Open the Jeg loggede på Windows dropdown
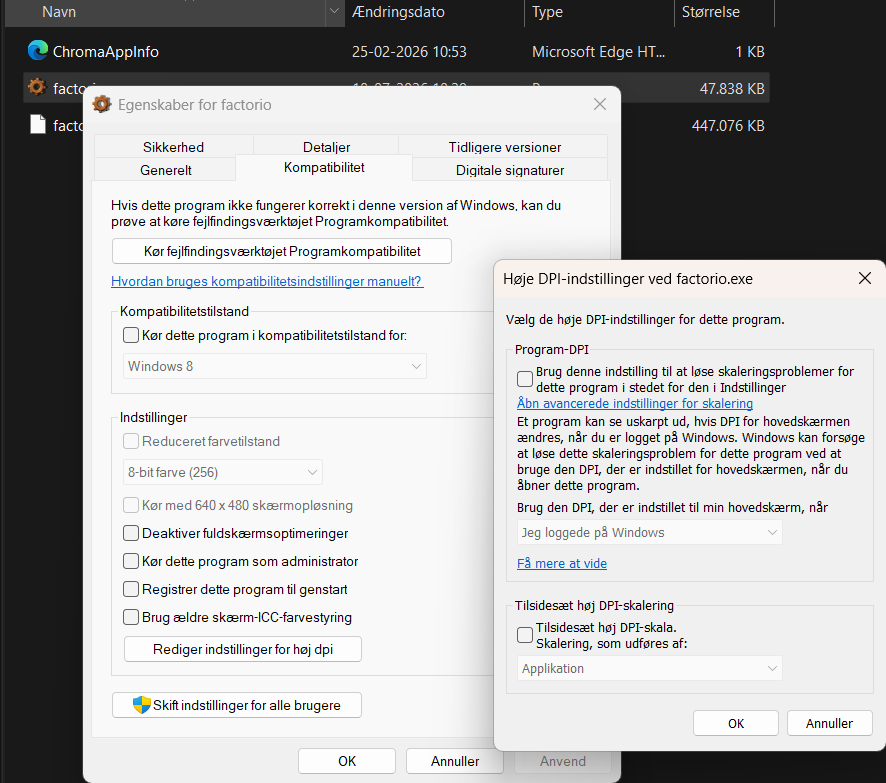 coord(649,532)
